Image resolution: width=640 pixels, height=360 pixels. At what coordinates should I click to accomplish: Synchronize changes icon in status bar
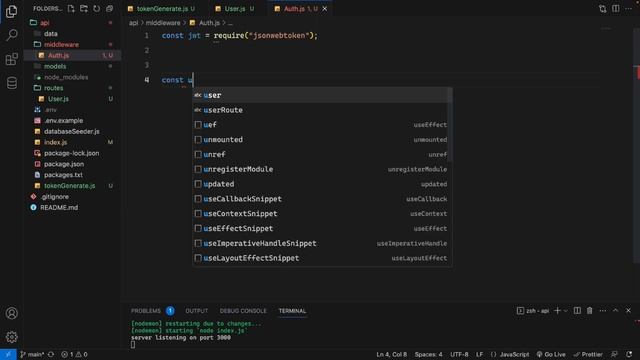click(x=51, y=354)
